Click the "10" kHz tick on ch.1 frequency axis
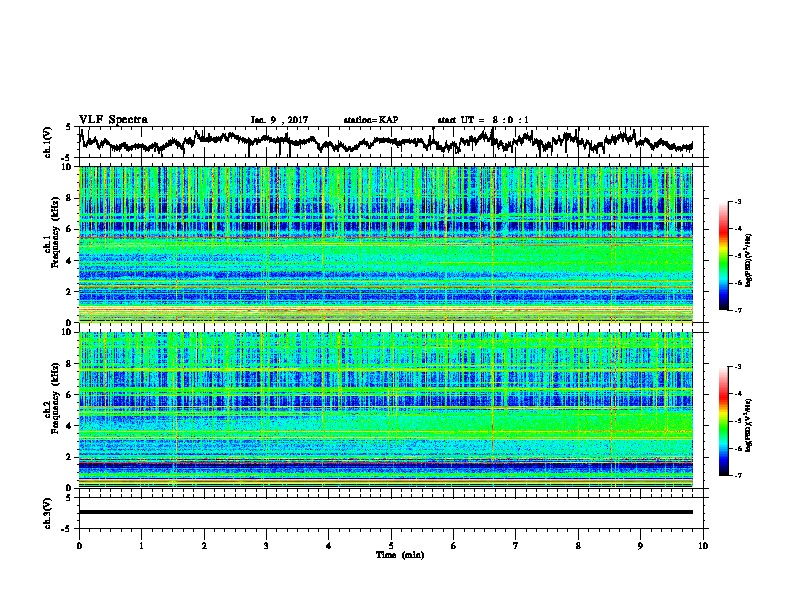Image resolution: width=792 pixels, height=612 pixels. coord(67,167)
